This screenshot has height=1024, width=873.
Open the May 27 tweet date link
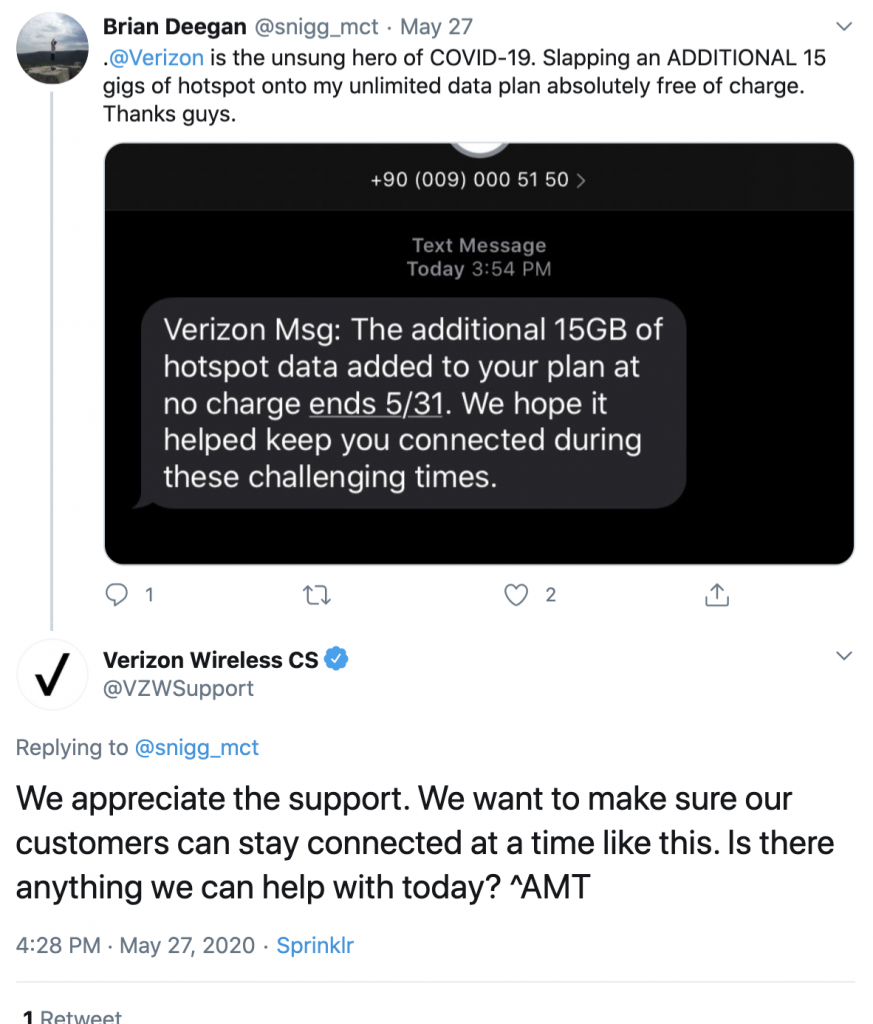click(436, 27)
